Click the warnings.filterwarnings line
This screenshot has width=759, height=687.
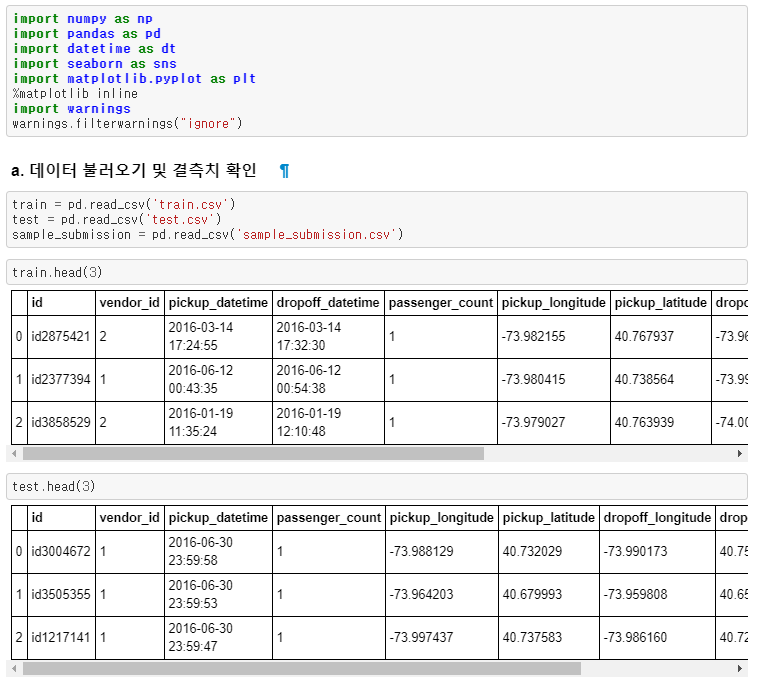tap(127, 123)
